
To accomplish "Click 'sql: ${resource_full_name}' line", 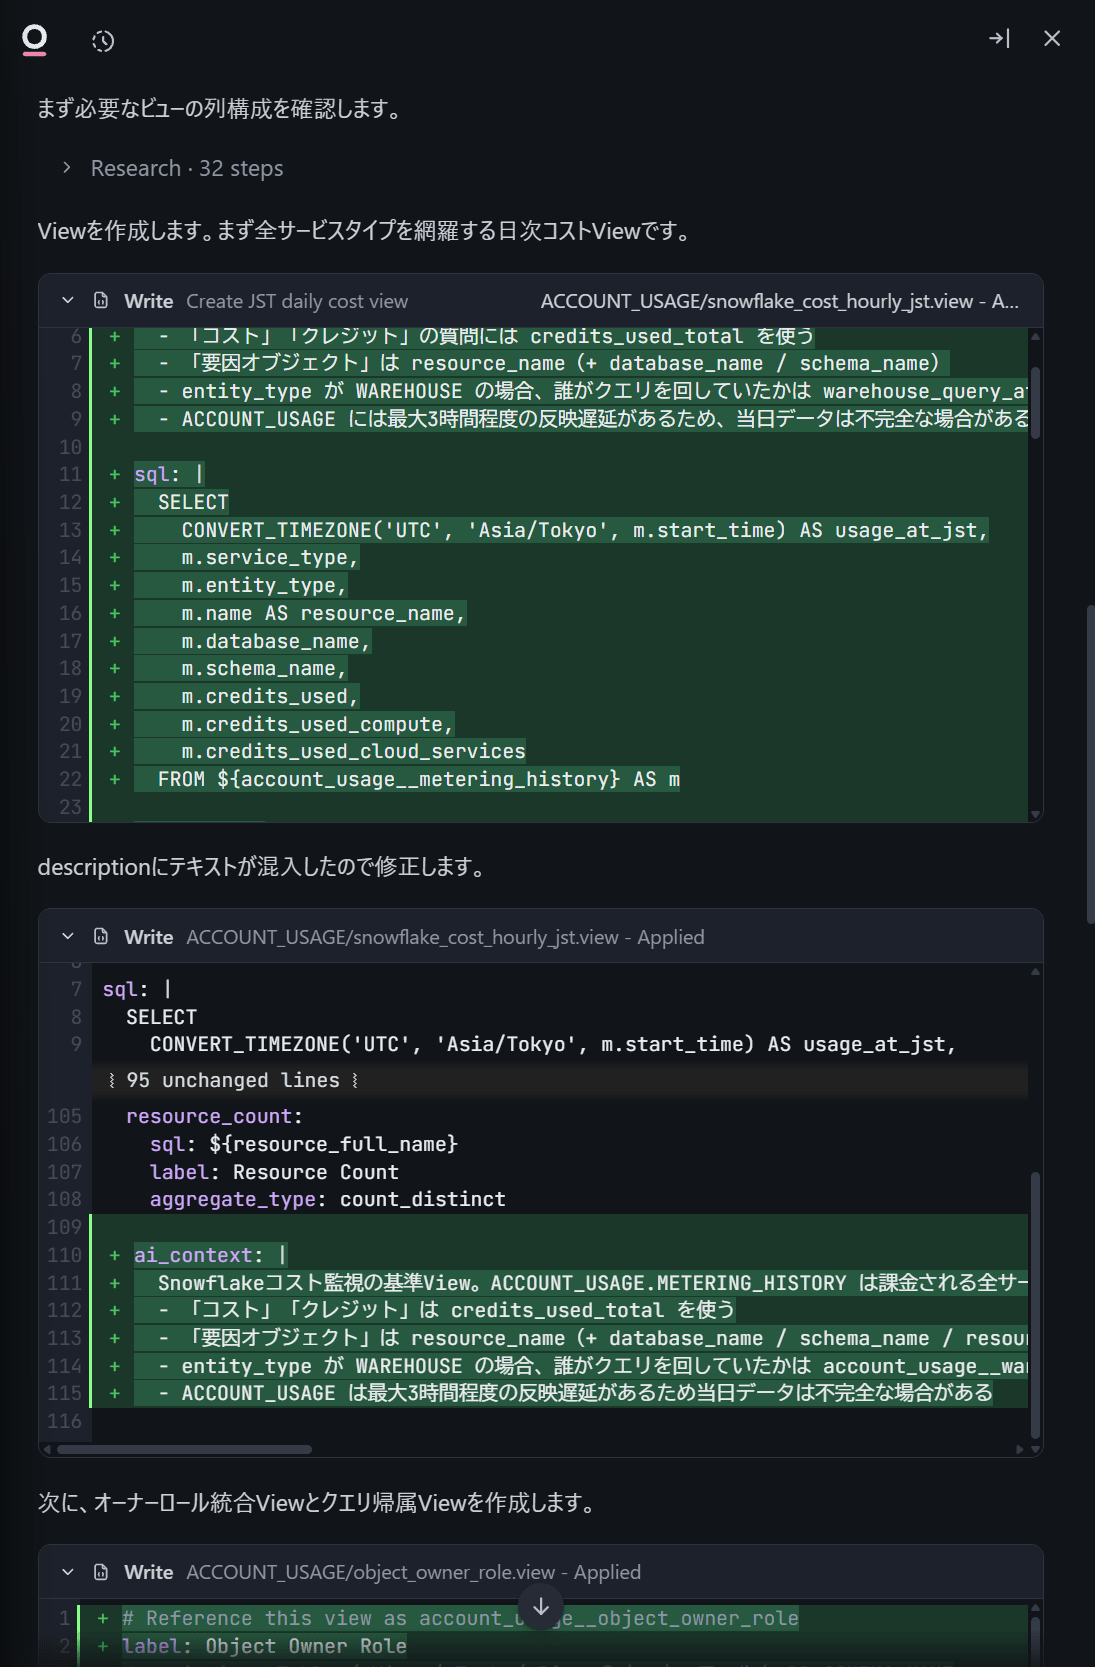I will tap(304, 1144).
